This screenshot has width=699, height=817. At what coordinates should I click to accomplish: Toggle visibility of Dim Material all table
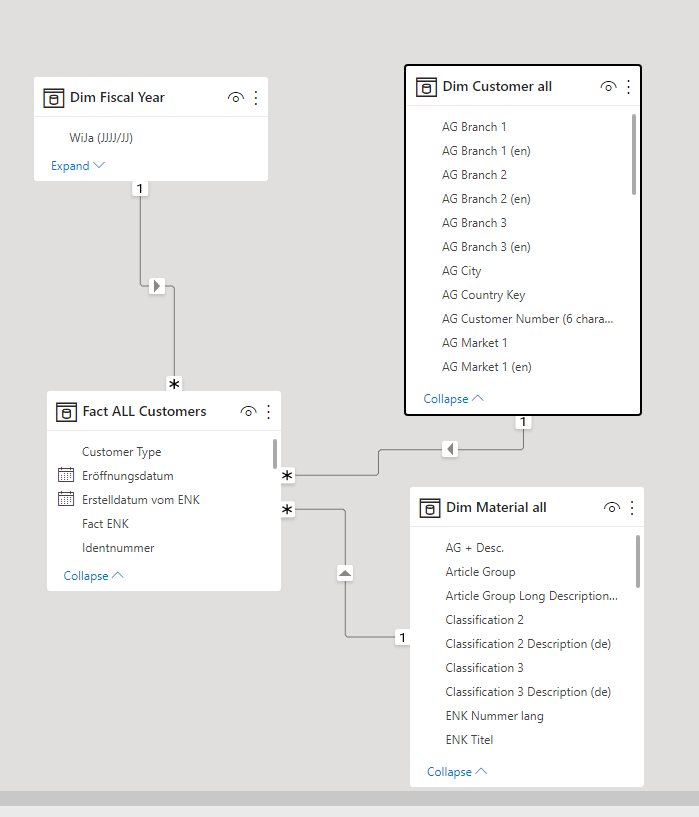612,507
